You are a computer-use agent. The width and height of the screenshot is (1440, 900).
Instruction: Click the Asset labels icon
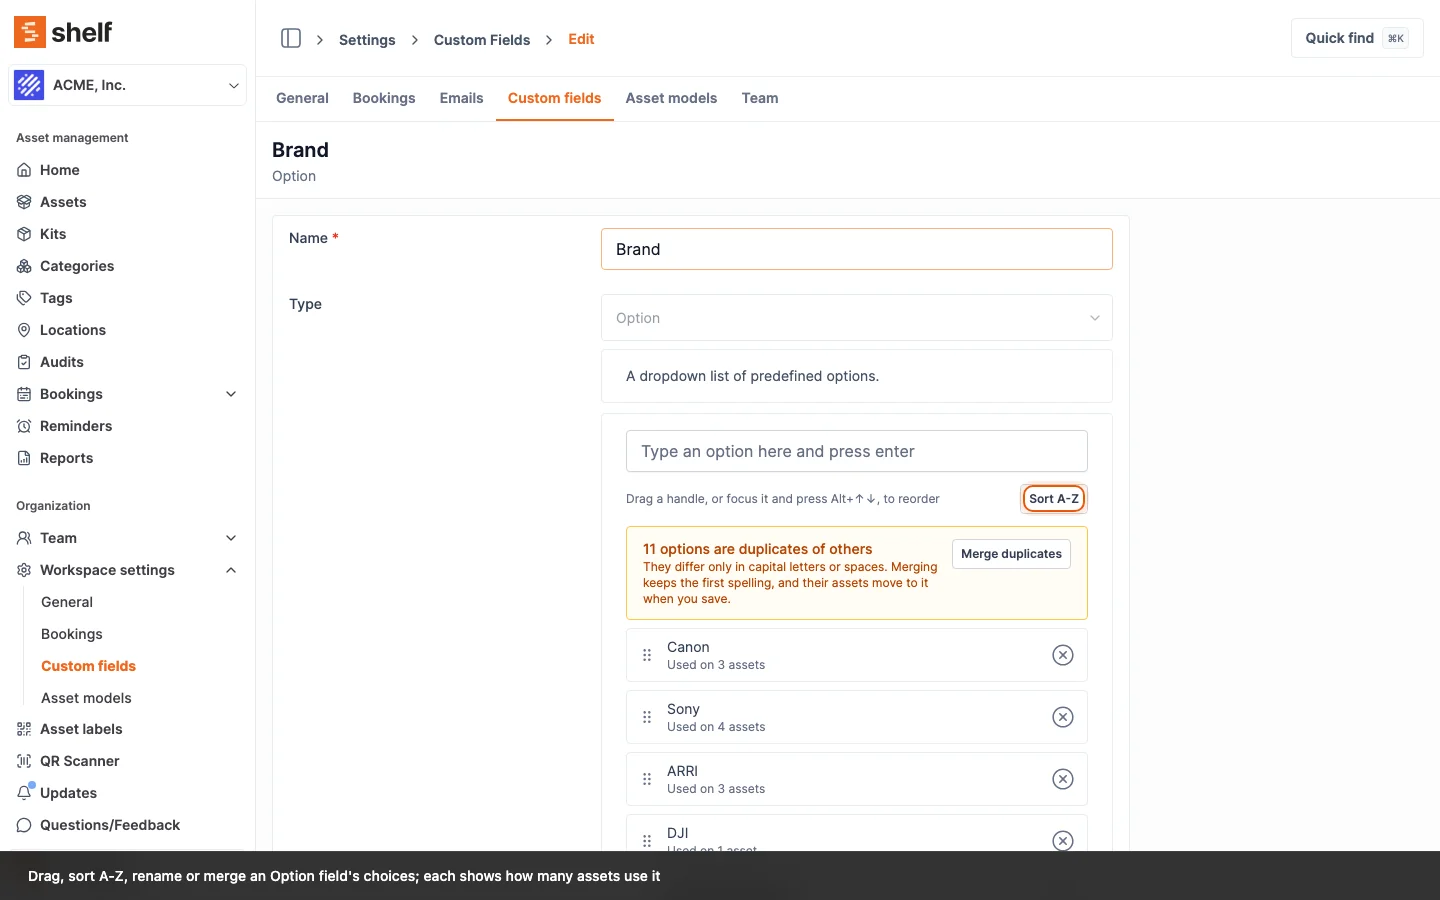click(x=24, y=729)
